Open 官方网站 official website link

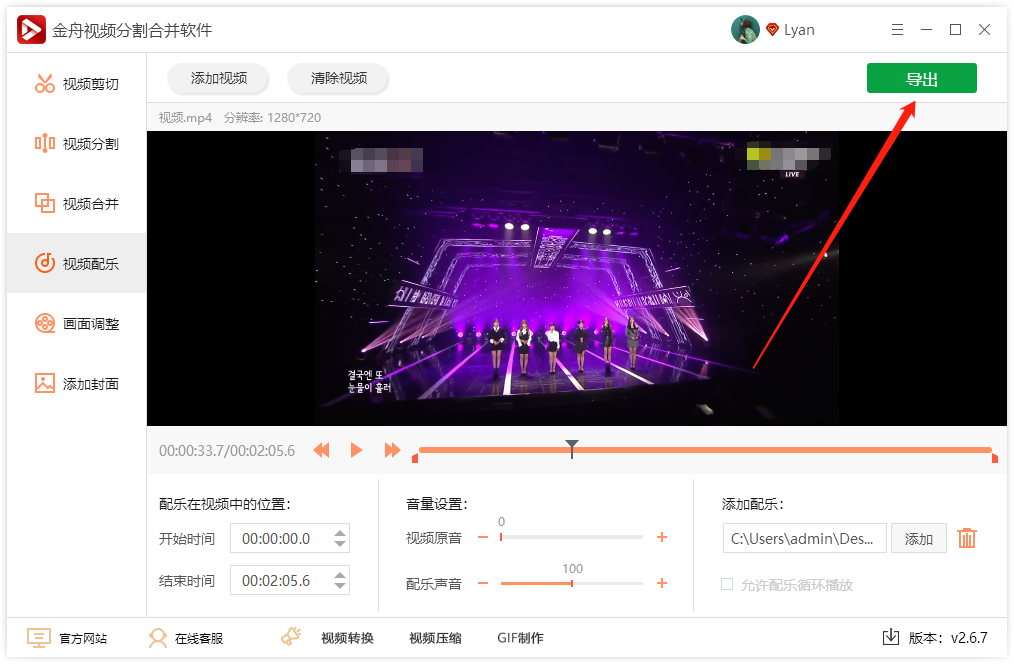click(x=67, y=638)
